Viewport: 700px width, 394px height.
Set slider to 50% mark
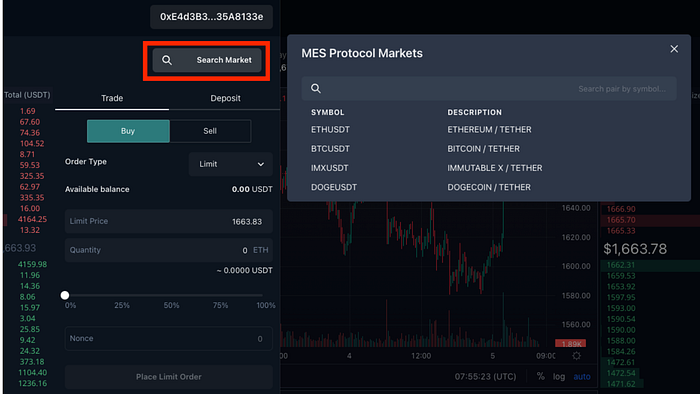point(171,305)
